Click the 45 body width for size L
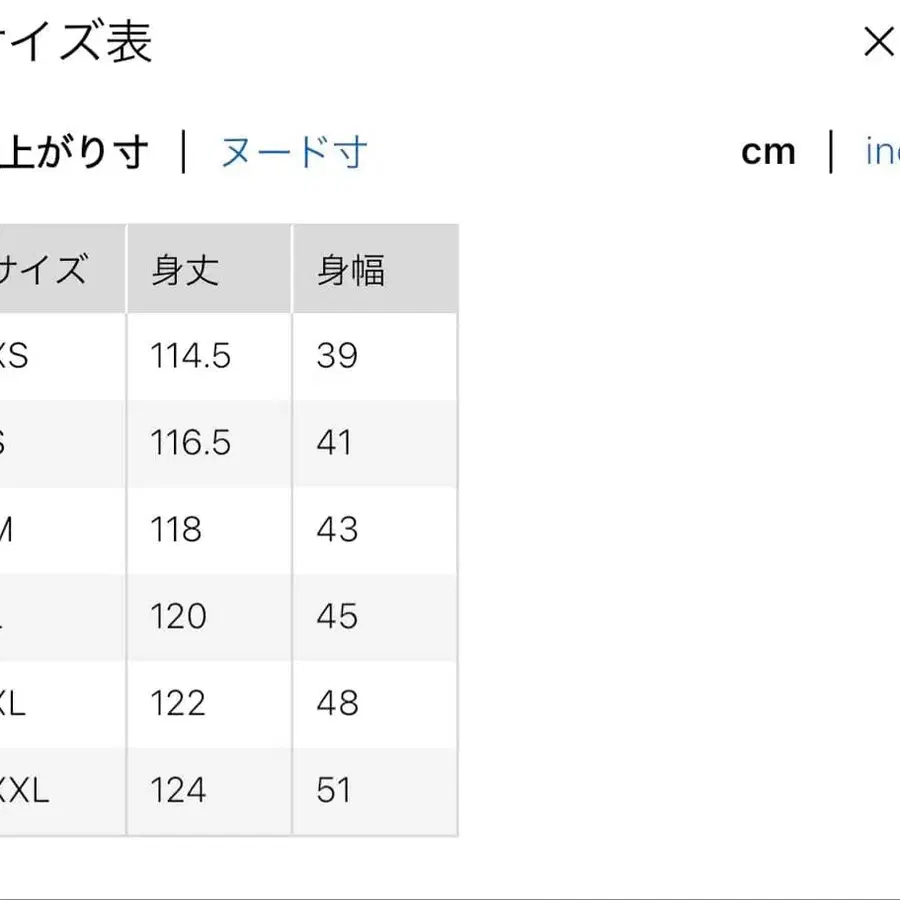This screenshot has width=900, height=900. tap(335, 617)
